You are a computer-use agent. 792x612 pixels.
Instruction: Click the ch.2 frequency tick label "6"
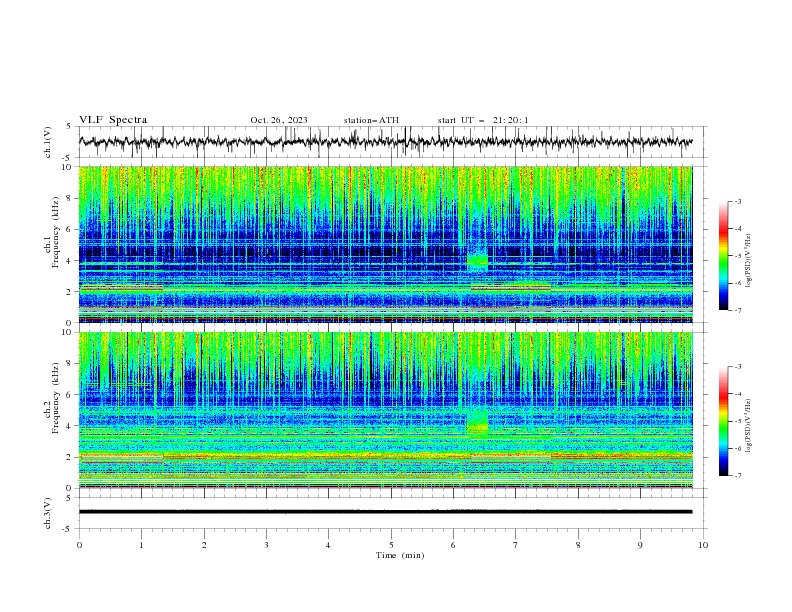coord(70,395)
